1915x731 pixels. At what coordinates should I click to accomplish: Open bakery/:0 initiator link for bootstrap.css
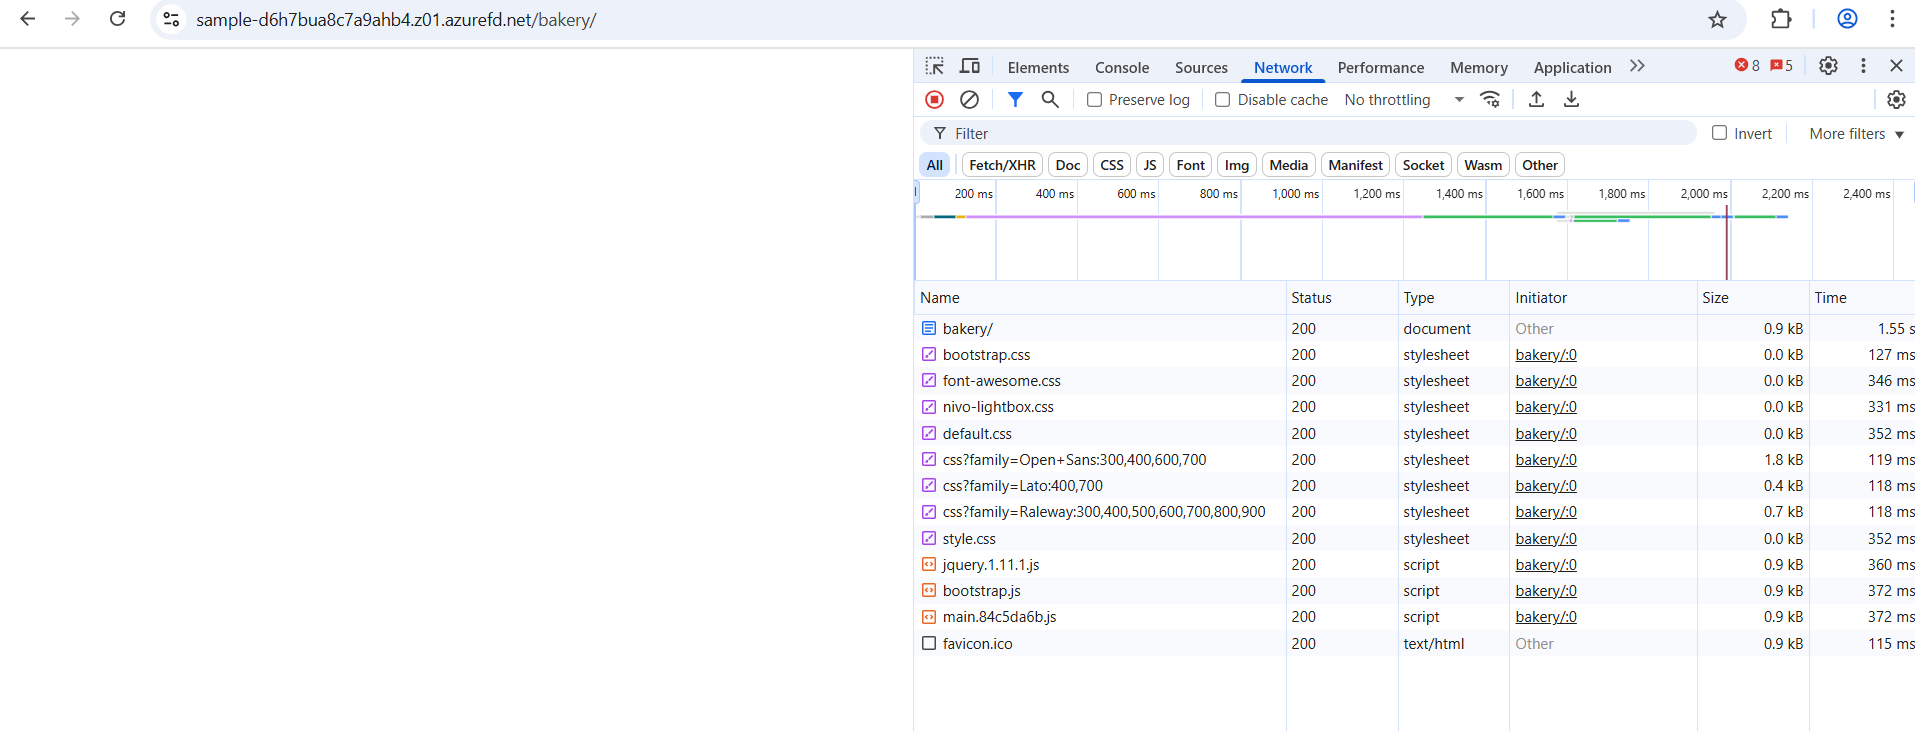coord(1546,355)
